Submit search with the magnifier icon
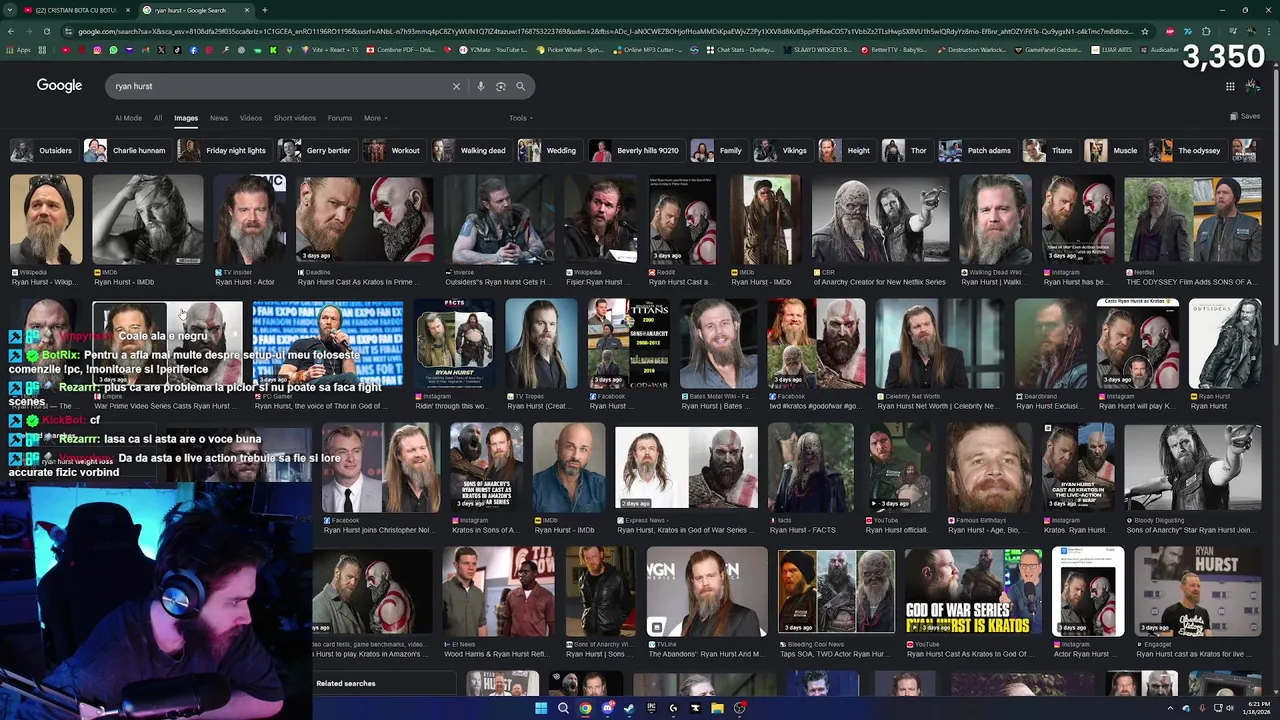 (520, 86)
